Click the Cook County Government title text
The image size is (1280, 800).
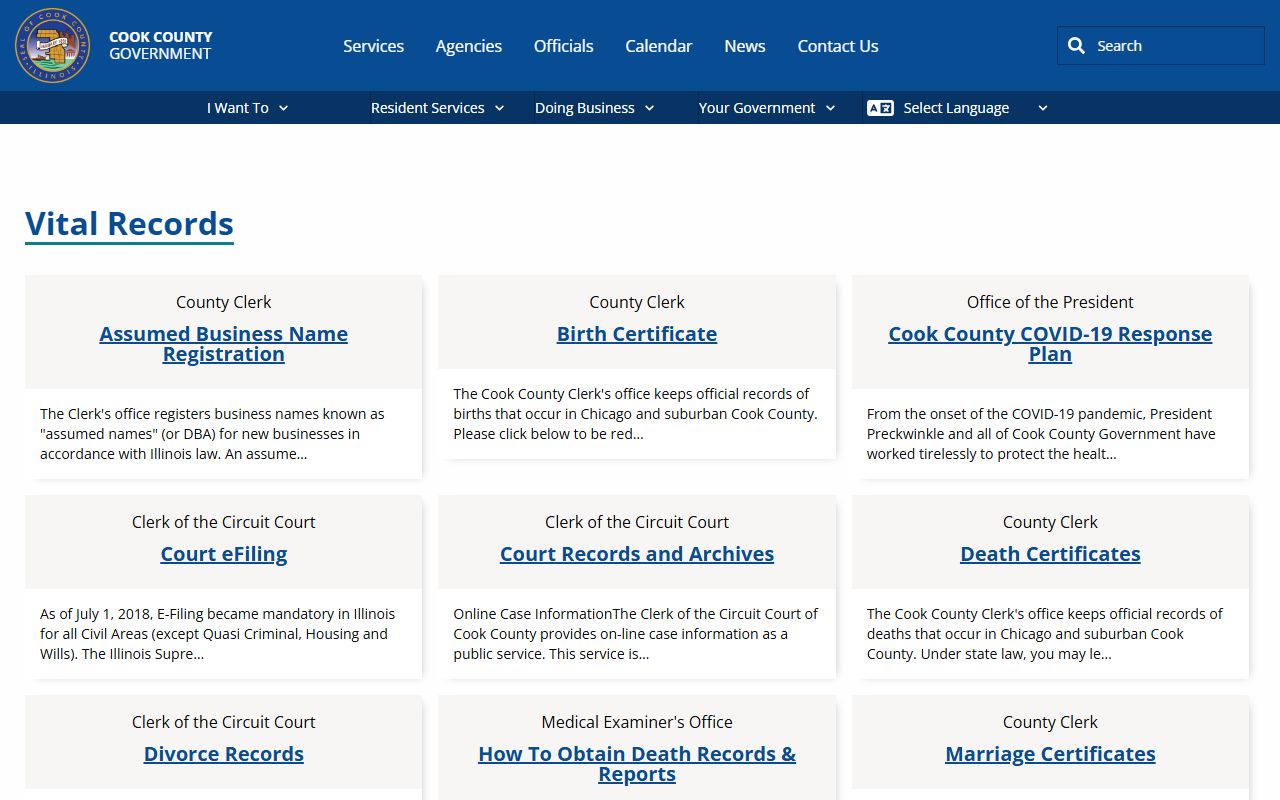point(160,46)
